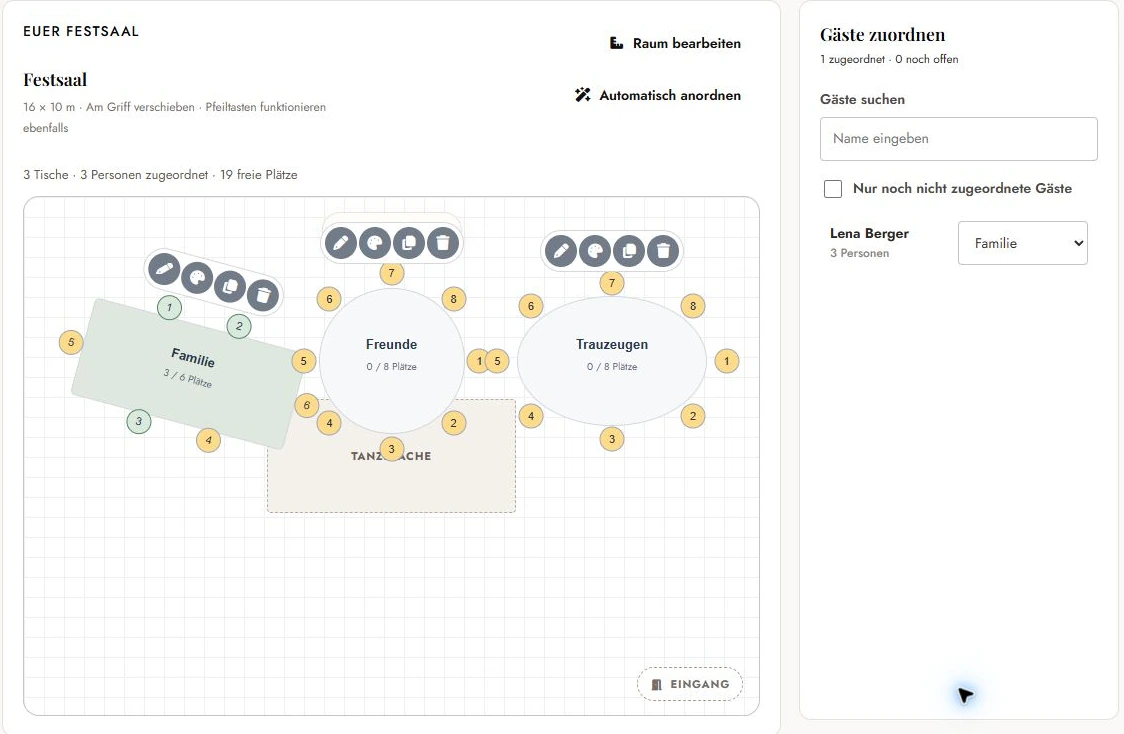Edit the Familie table with pencil icon
This screenshot has height=734, width=1124.
pyautogui.click(x=163, y=269)
